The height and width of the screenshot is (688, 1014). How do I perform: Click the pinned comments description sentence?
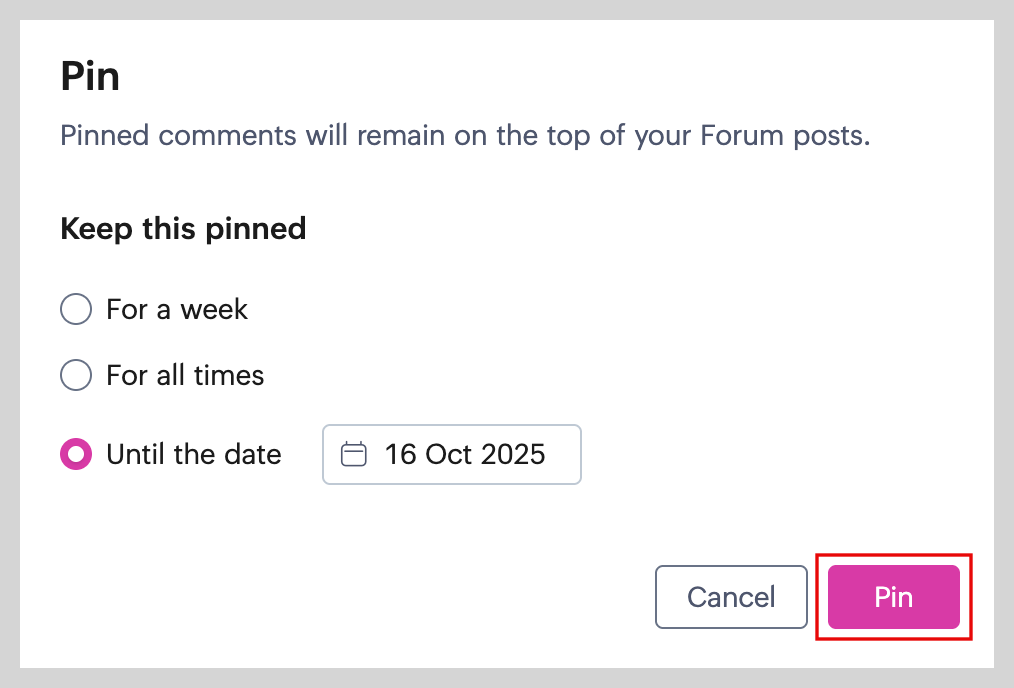[465, 136]
